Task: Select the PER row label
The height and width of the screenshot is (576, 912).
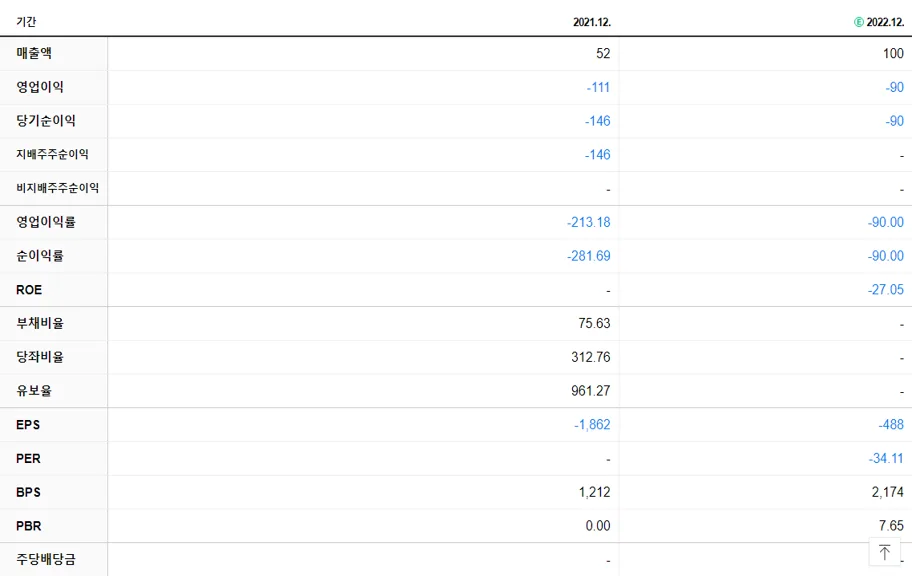Action: coord(28,458)
